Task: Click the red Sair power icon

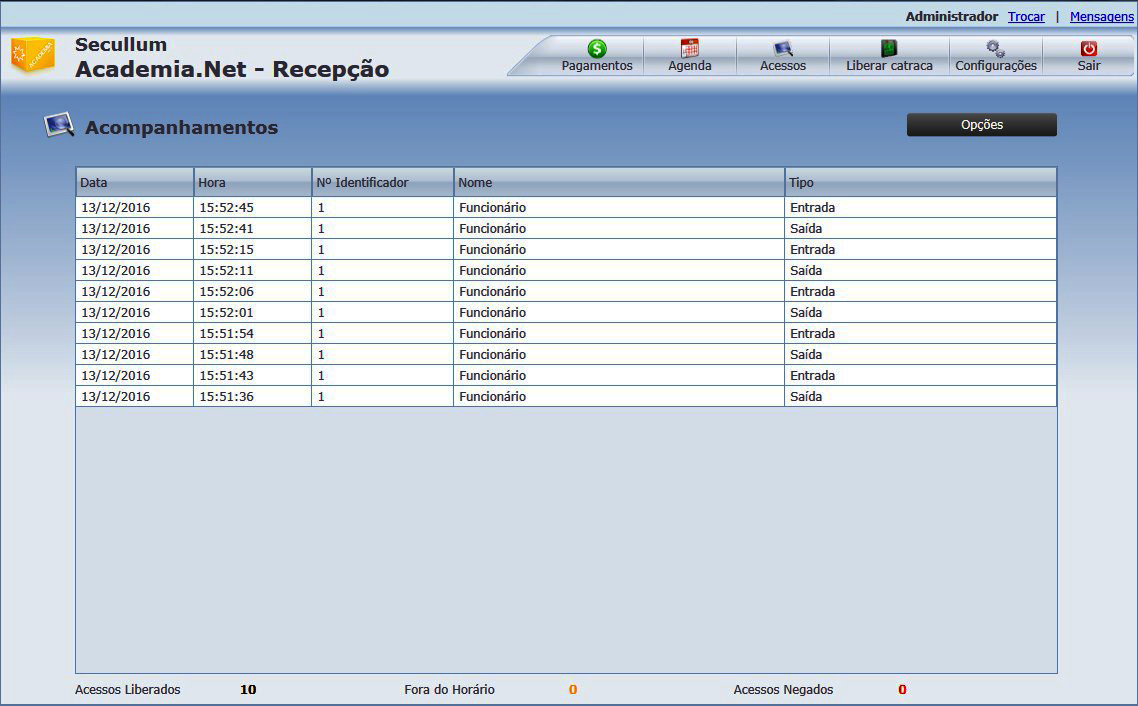Action: (x=1089, y=48)
